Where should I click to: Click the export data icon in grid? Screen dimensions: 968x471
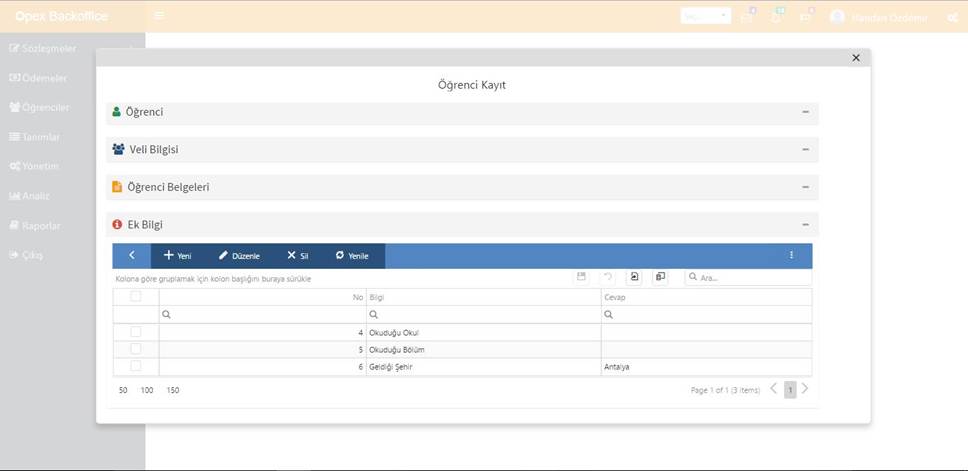click(634, 277)
